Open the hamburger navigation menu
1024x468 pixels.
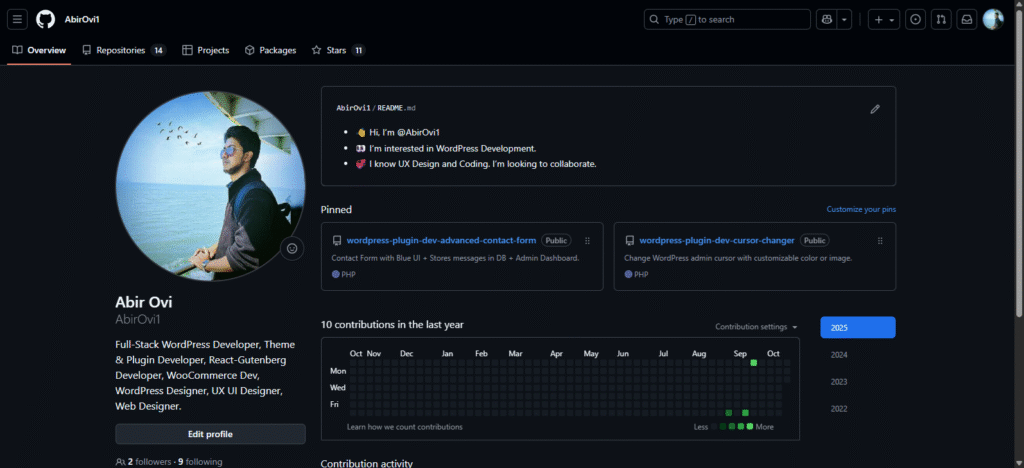pos(17,19)
